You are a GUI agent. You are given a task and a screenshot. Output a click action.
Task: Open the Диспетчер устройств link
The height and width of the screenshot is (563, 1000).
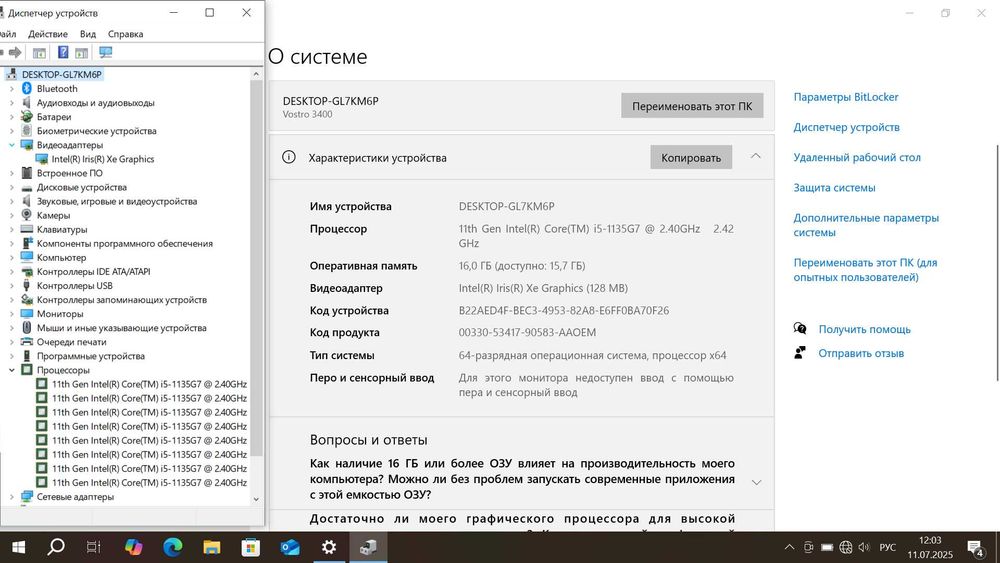click(x=846, y=127)
